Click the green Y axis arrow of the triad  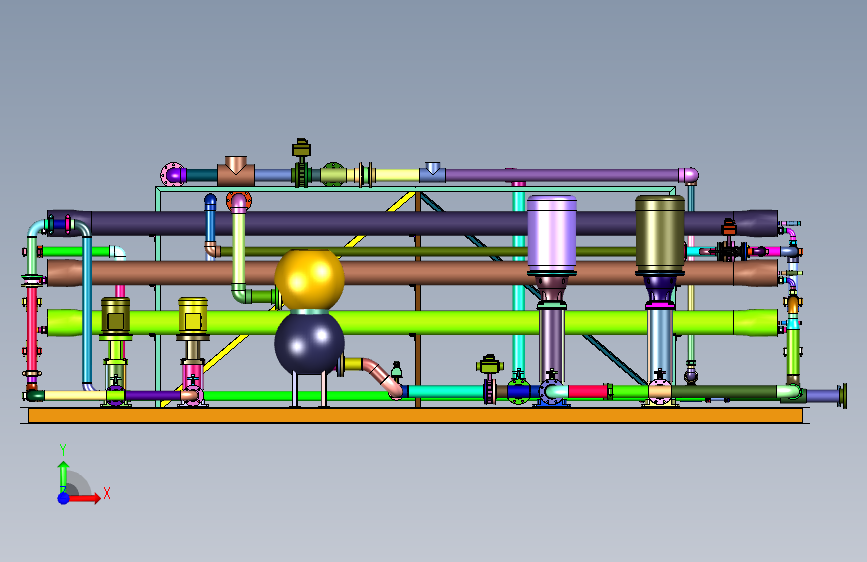pyautogui.click(x=63, y=475)
